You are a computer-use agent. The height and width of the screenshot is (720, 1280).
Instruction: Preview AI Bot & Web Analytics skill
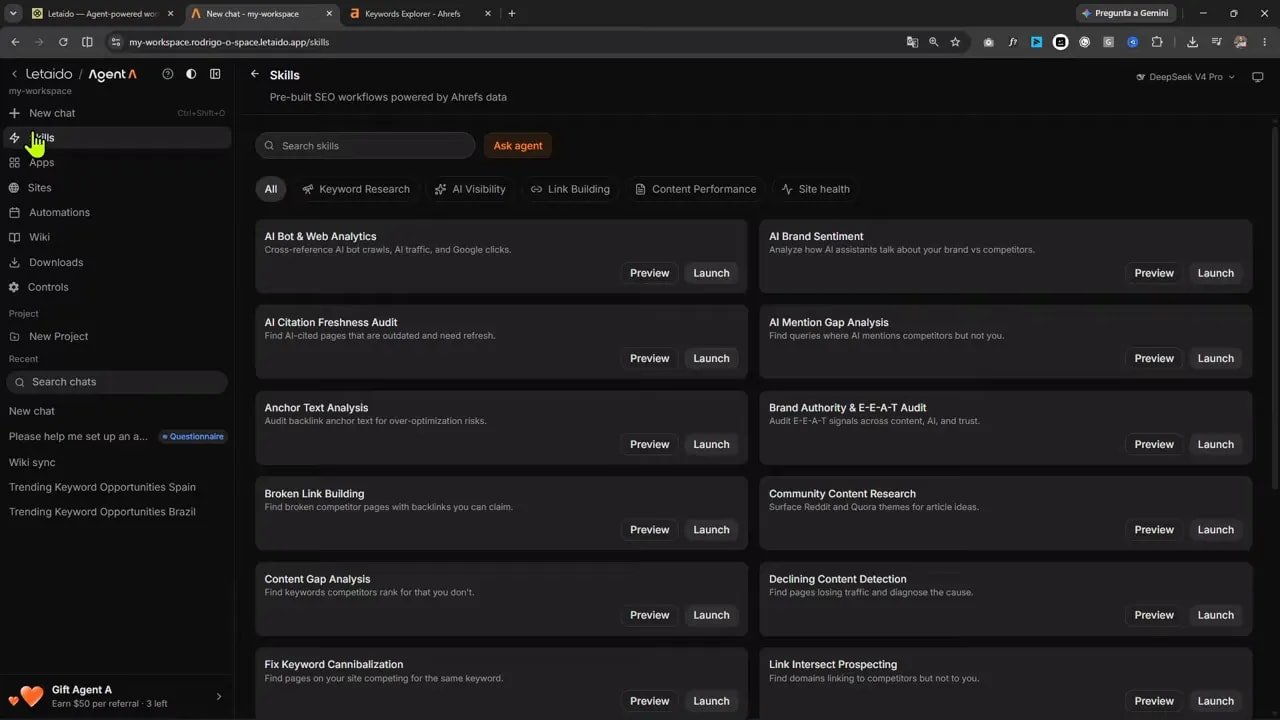point(650,273)
